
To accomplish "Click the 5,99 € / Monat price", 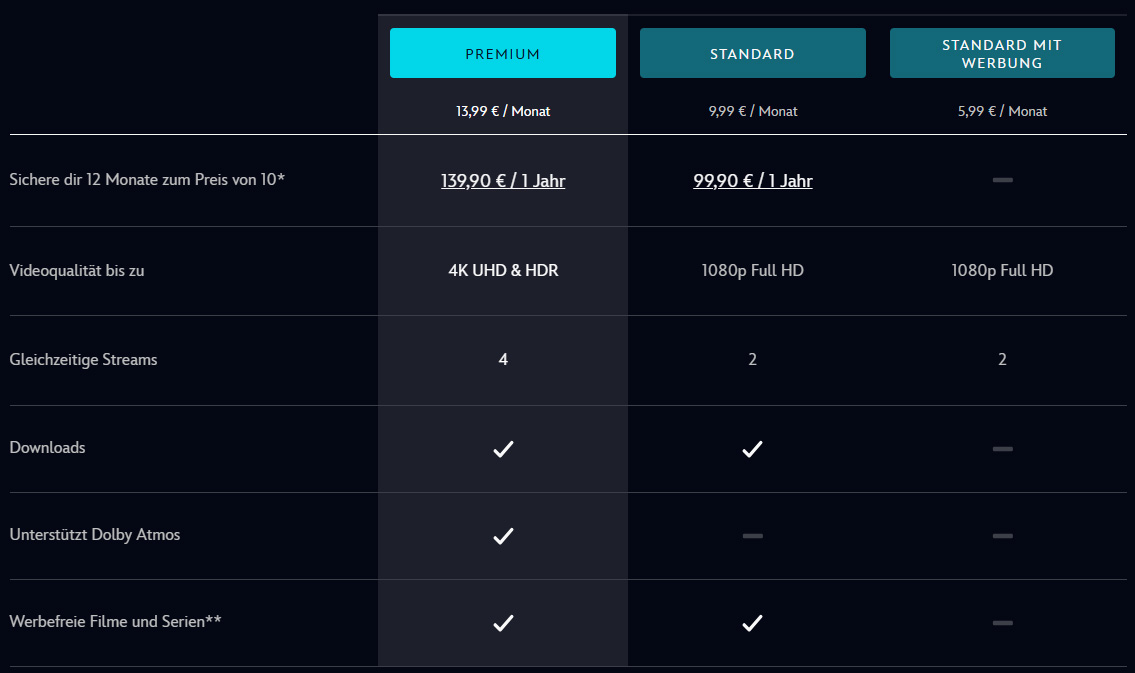I will [x=1002, y=111].
